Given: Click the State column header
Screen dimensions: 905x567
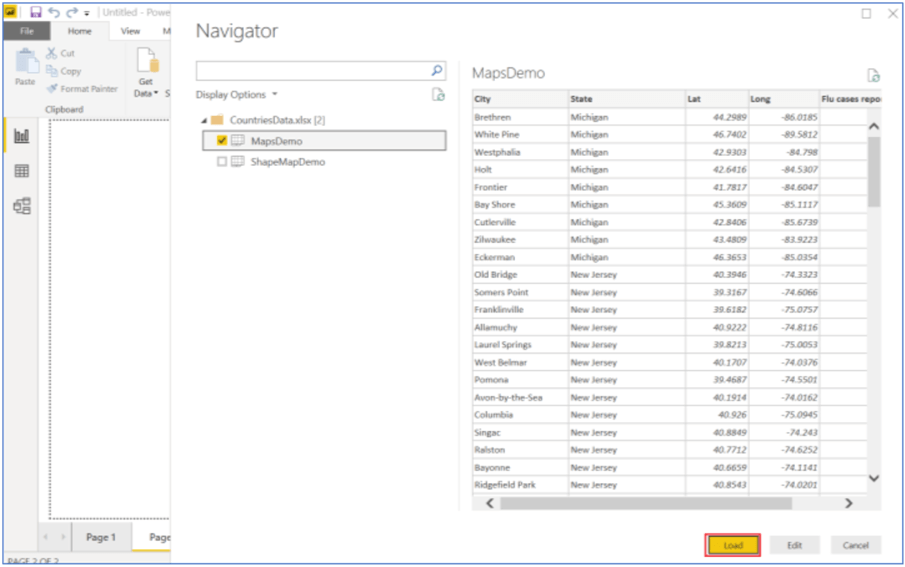Looking at the screenshot, I should 627,99.
